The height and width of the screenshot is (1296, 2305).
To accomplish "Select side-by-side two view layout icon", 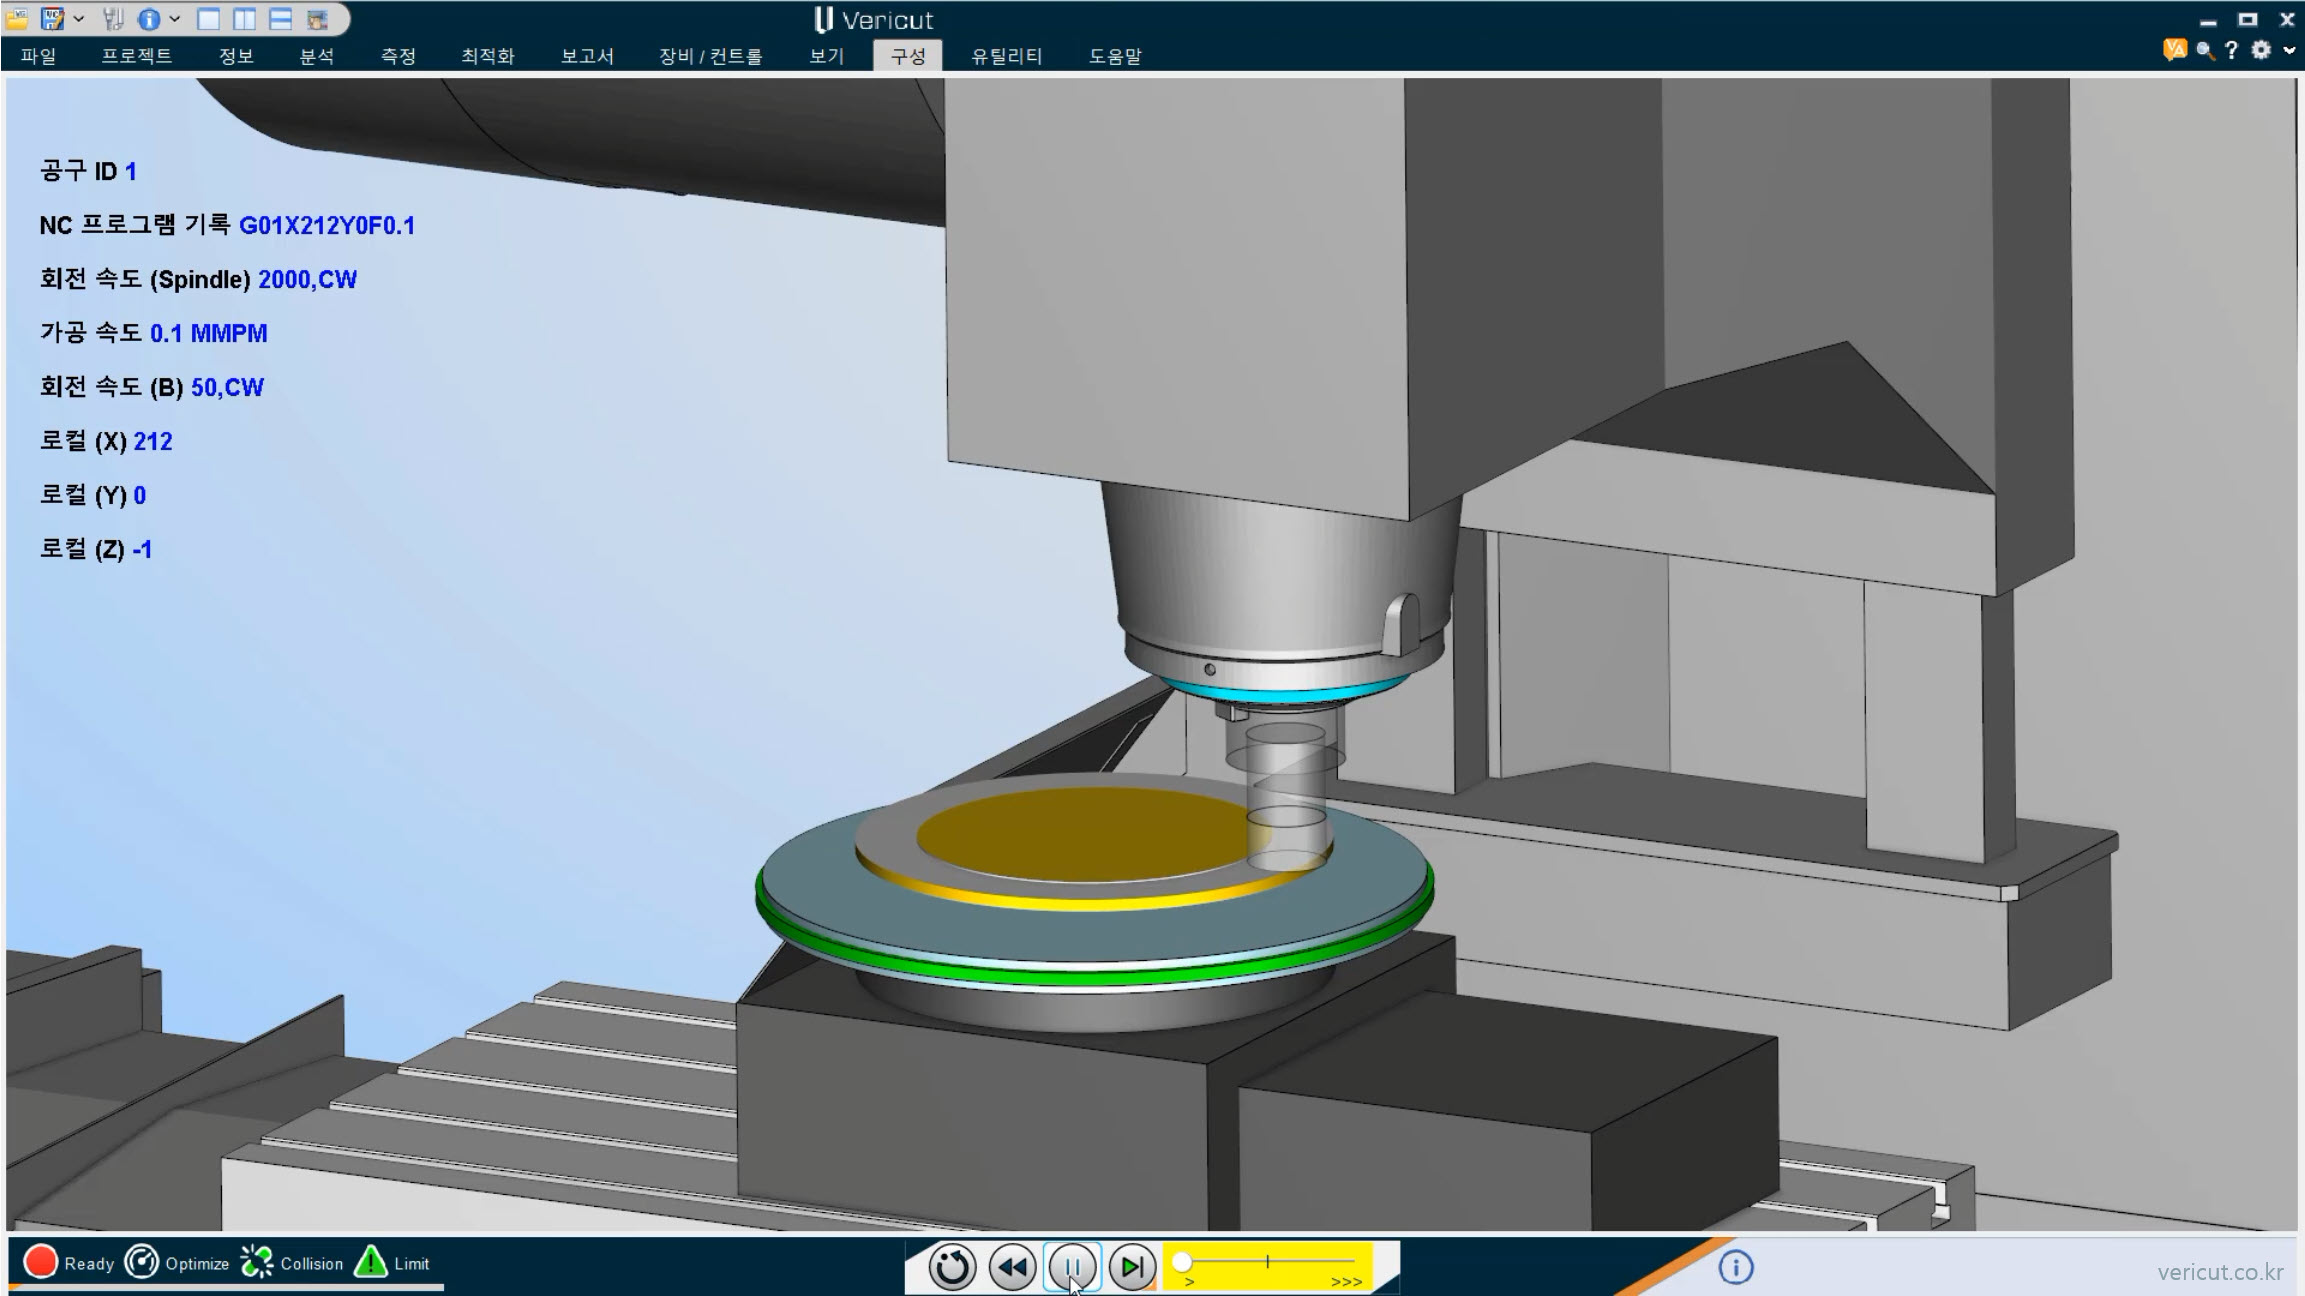I will pos(245,19).
